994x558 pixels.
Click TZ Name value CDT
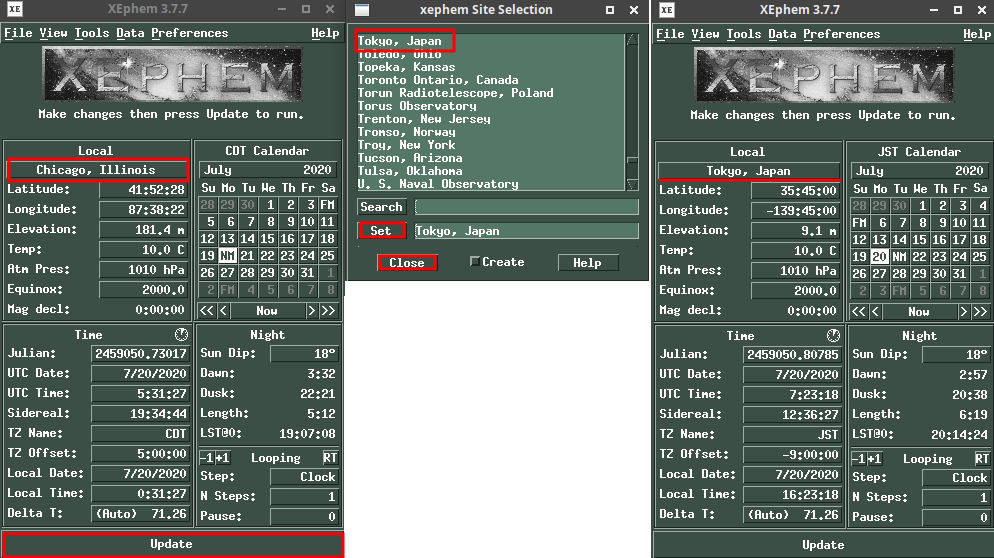[x=139, y=434]
